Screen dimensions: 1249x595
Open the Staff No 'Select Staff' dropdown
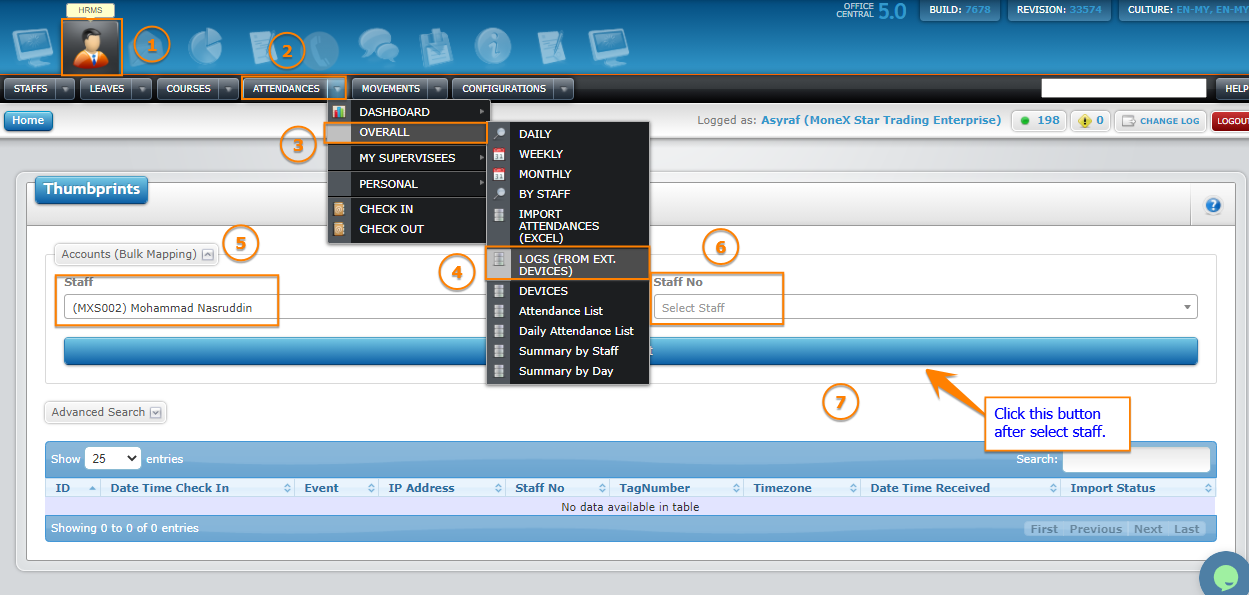(925, 307)
